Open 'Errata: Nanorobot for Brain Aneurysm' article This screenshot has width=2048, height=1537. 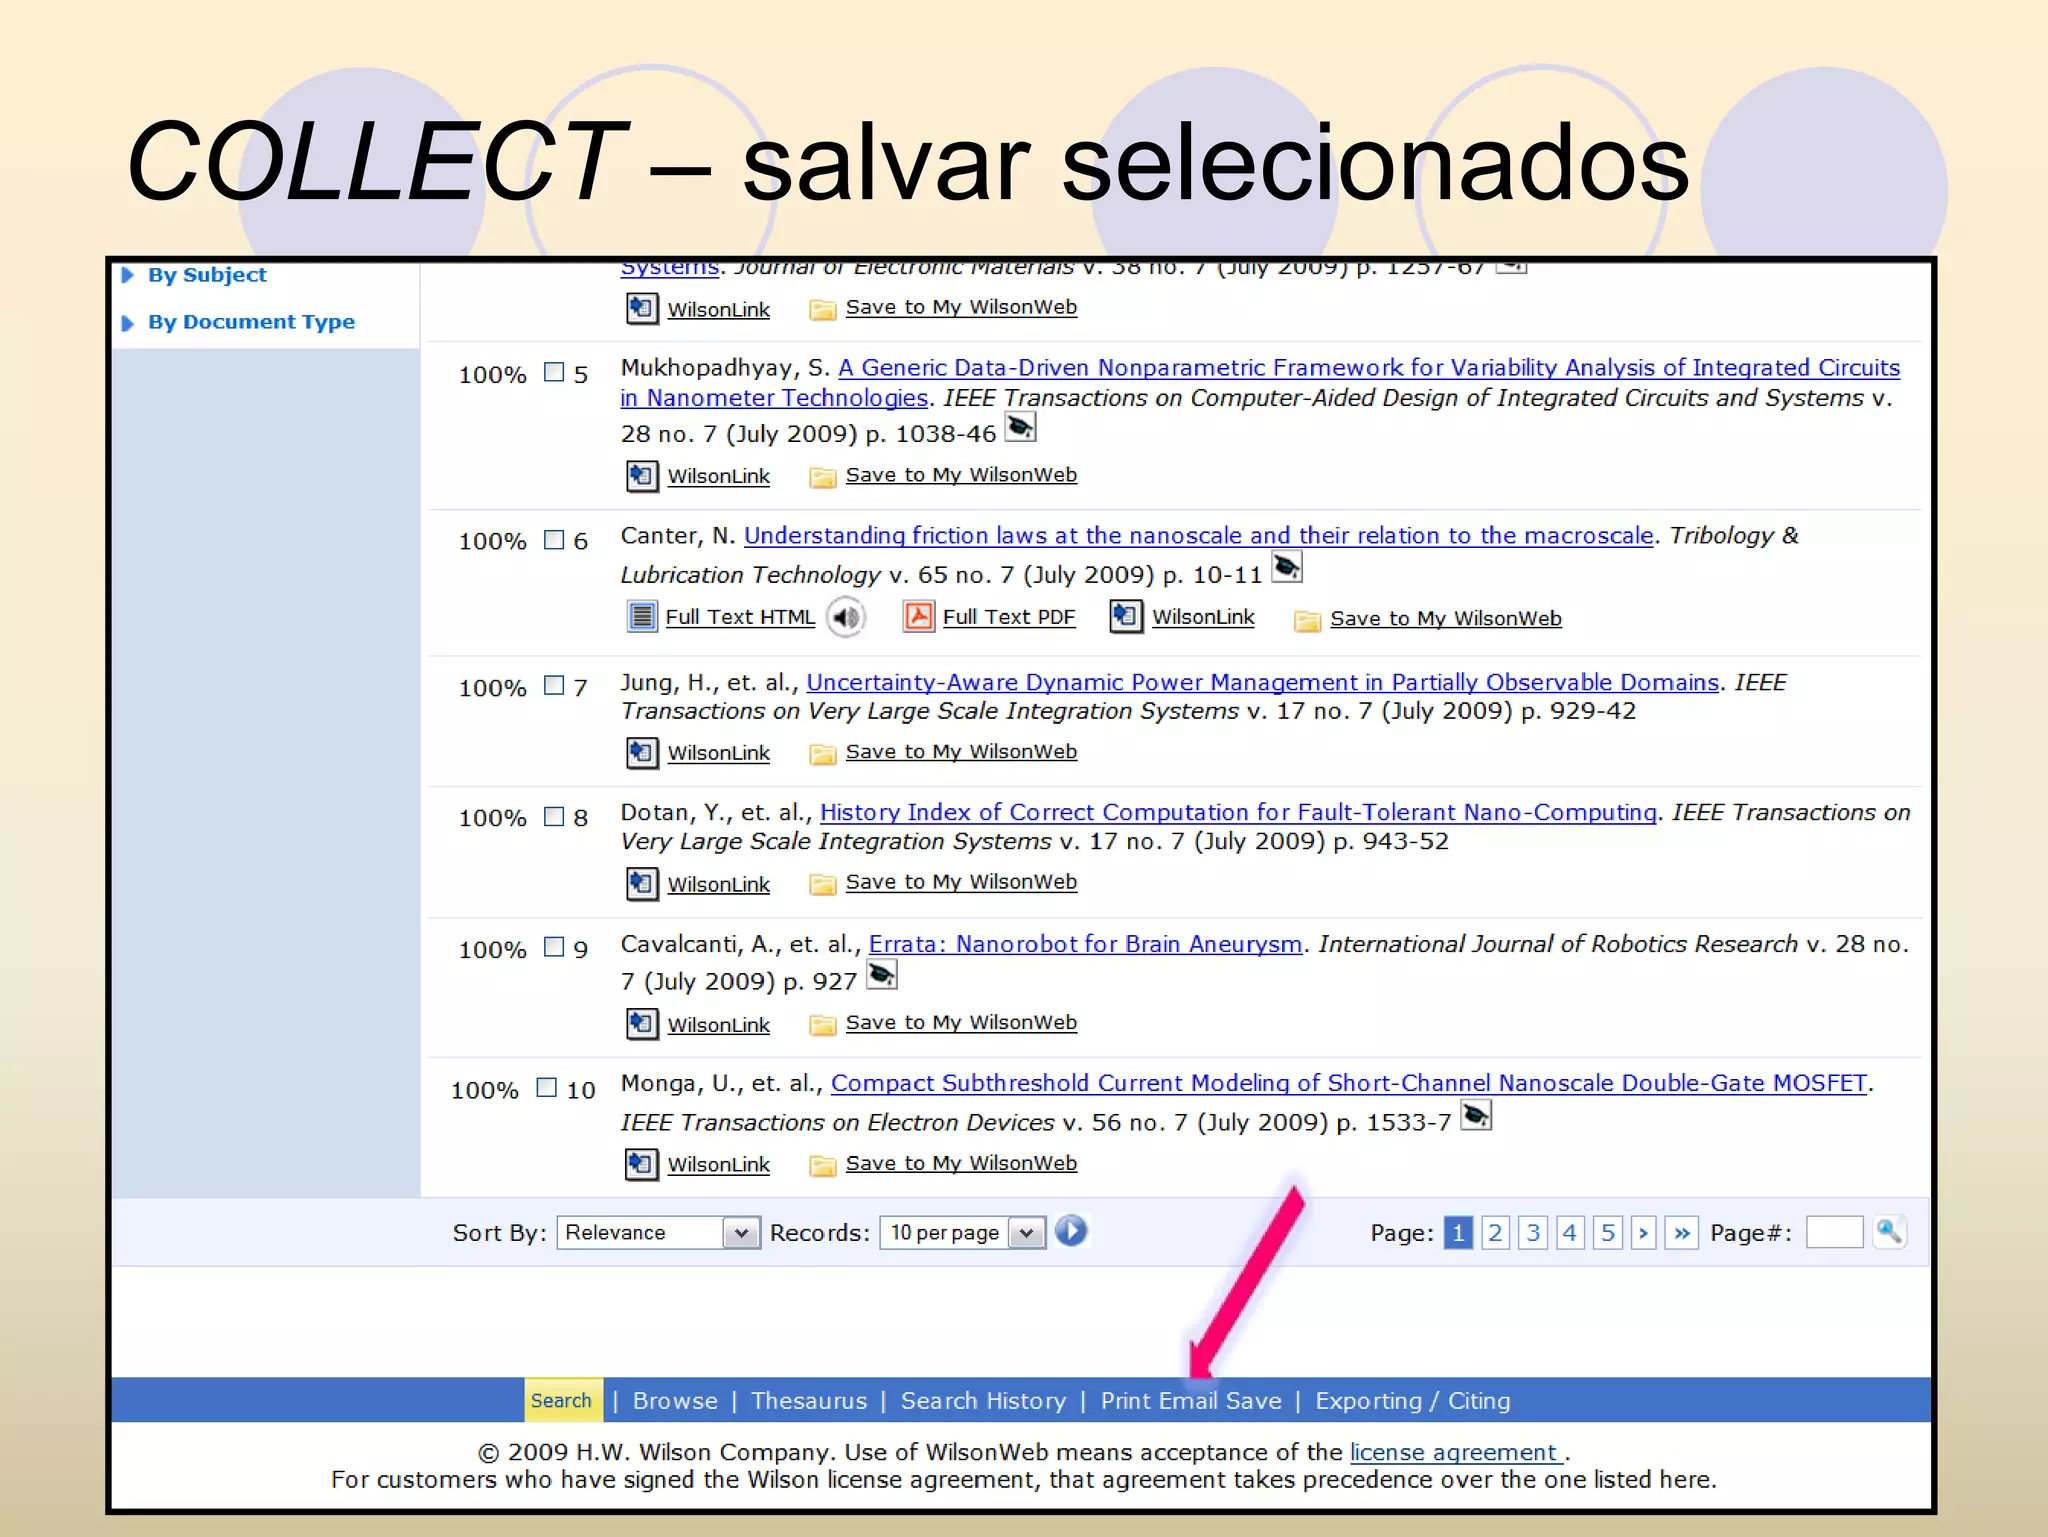coord(1085,944)
